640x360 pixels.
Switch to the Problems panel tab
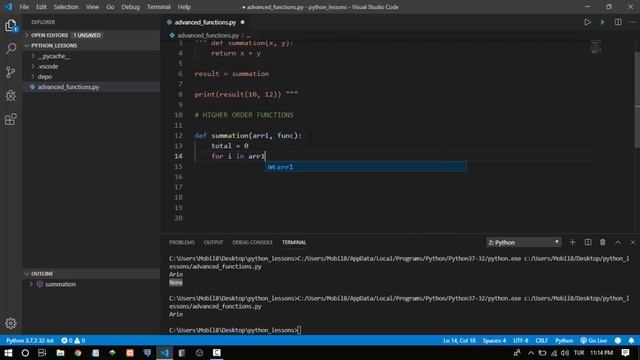182,242
